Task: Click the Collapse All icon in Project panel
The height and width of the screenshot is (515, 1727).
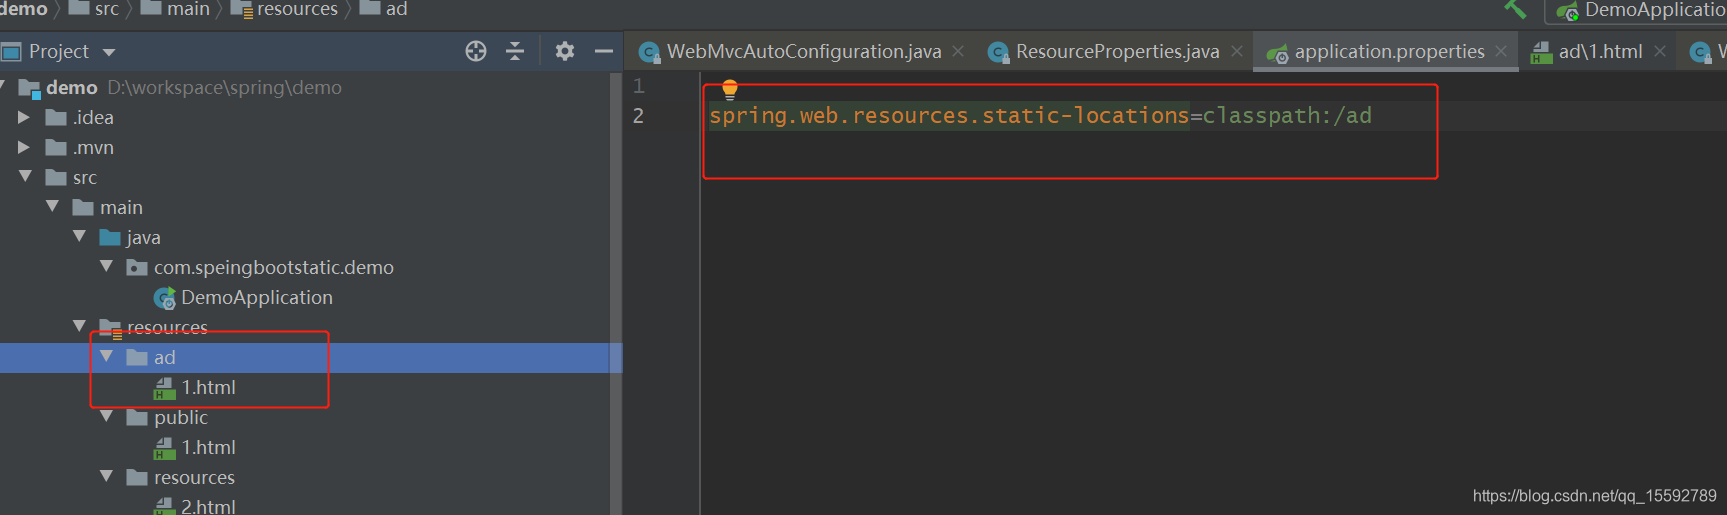Action: click(515, 51)
